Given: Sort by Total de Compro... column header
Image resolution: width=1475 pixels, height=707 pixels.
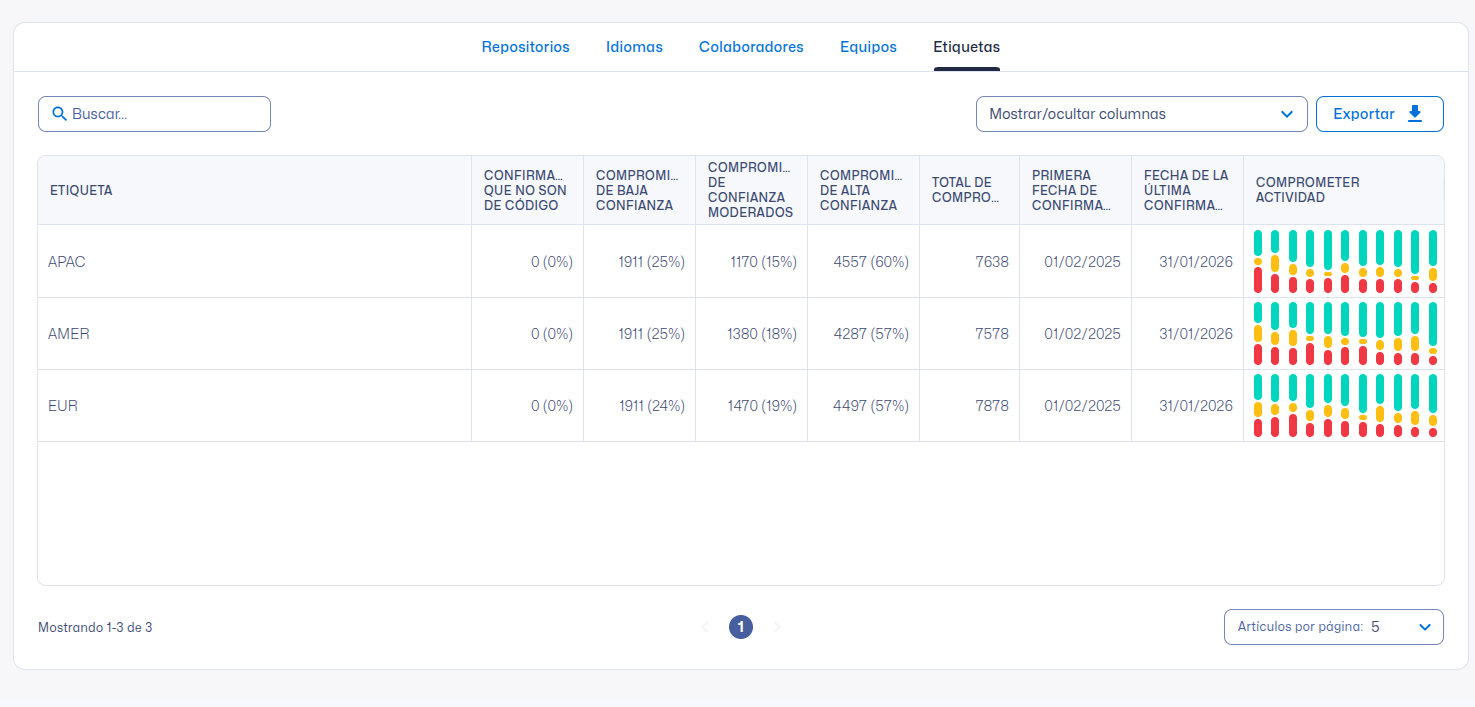Looking at the screenshot, I should (965, 190).
